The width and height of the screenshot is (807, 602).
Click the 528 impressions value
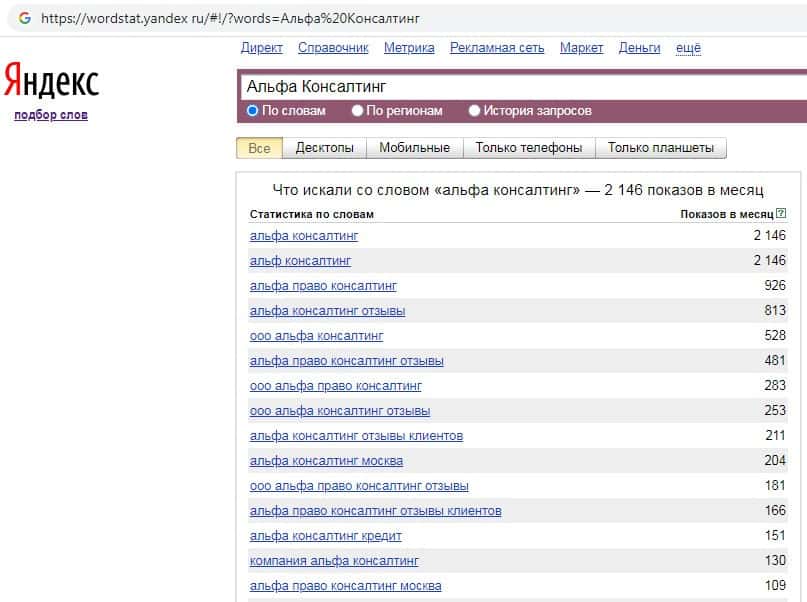click(775, 335)
